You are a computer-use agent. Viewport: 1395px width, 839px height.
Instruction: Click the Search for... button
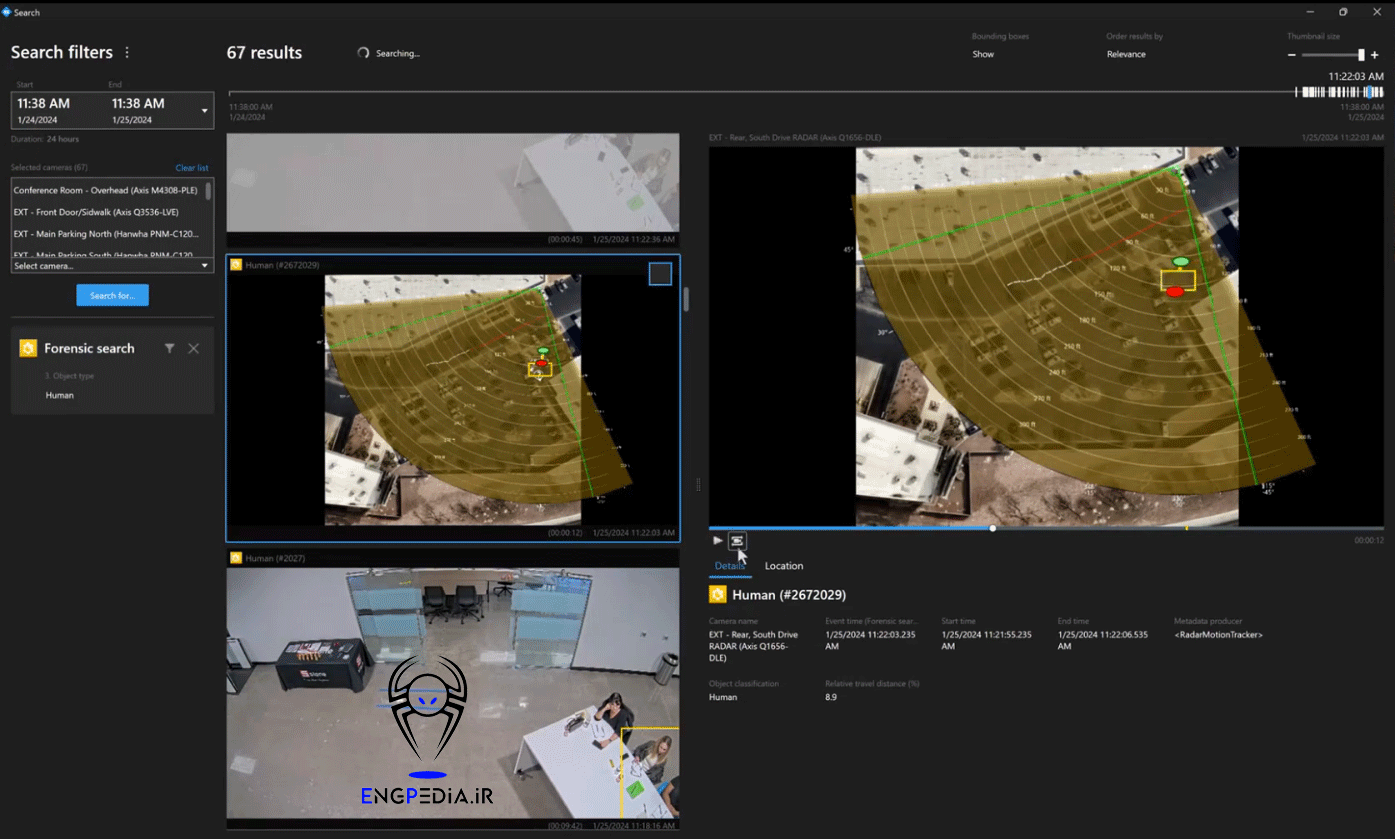point(112,295)
